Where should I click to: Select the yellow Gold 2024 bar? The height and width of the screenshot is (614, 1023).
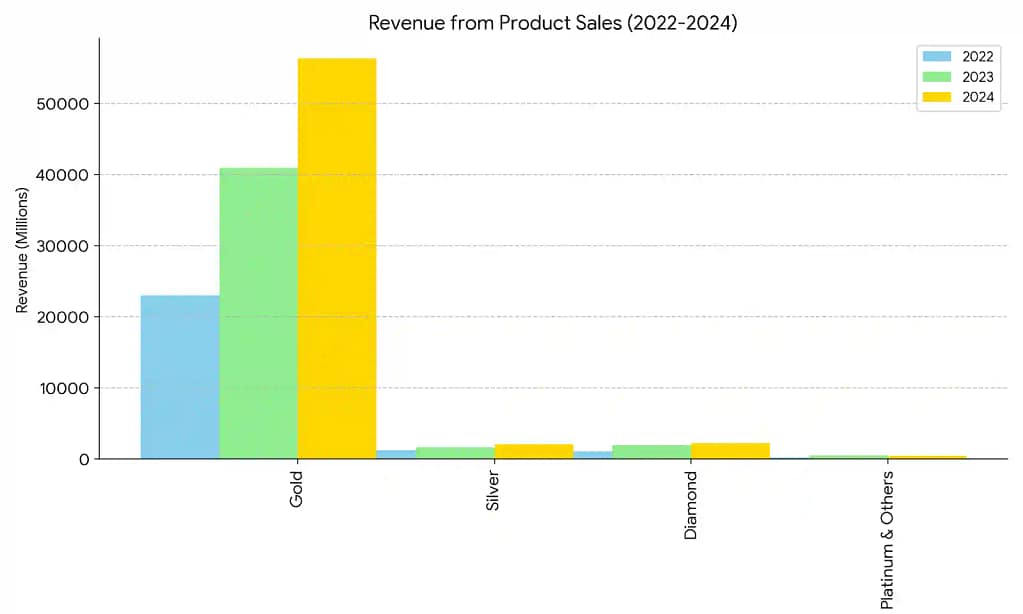pos(336,260)
